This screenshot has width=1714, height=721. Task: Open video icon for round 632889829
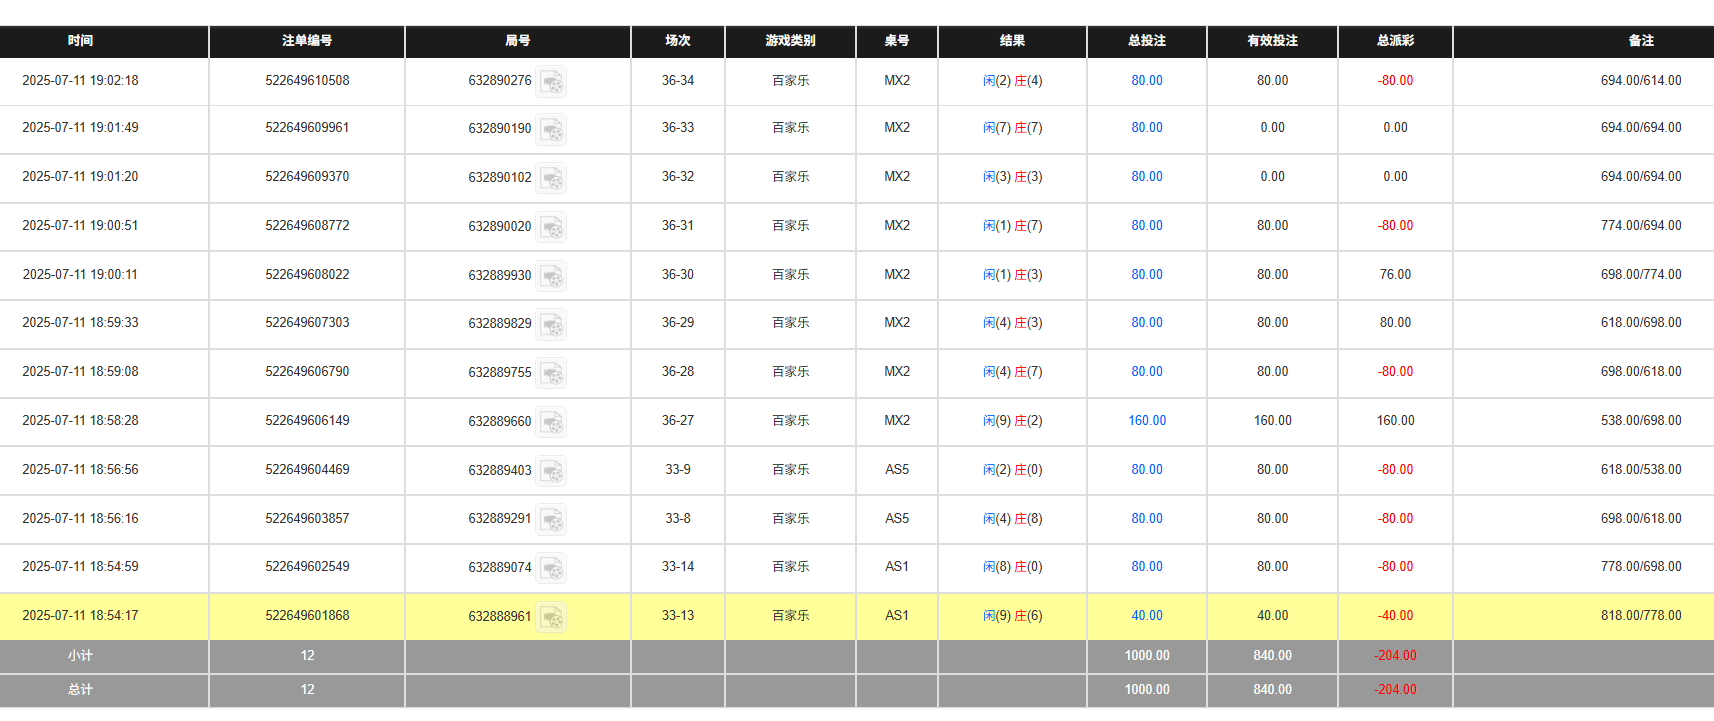[551, 324]
